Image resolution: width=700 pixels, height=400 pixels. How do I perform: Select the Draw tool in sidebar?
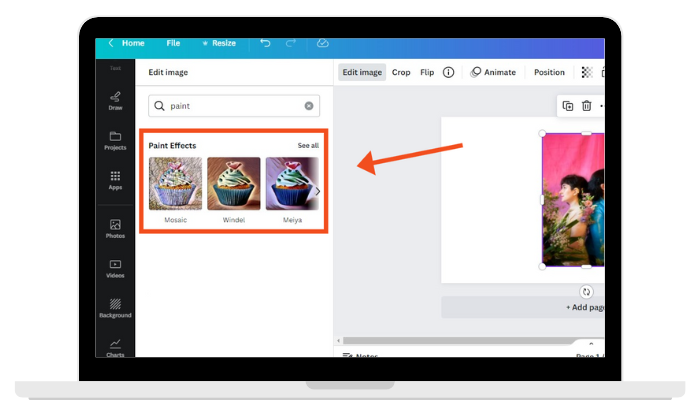point(115,101)
